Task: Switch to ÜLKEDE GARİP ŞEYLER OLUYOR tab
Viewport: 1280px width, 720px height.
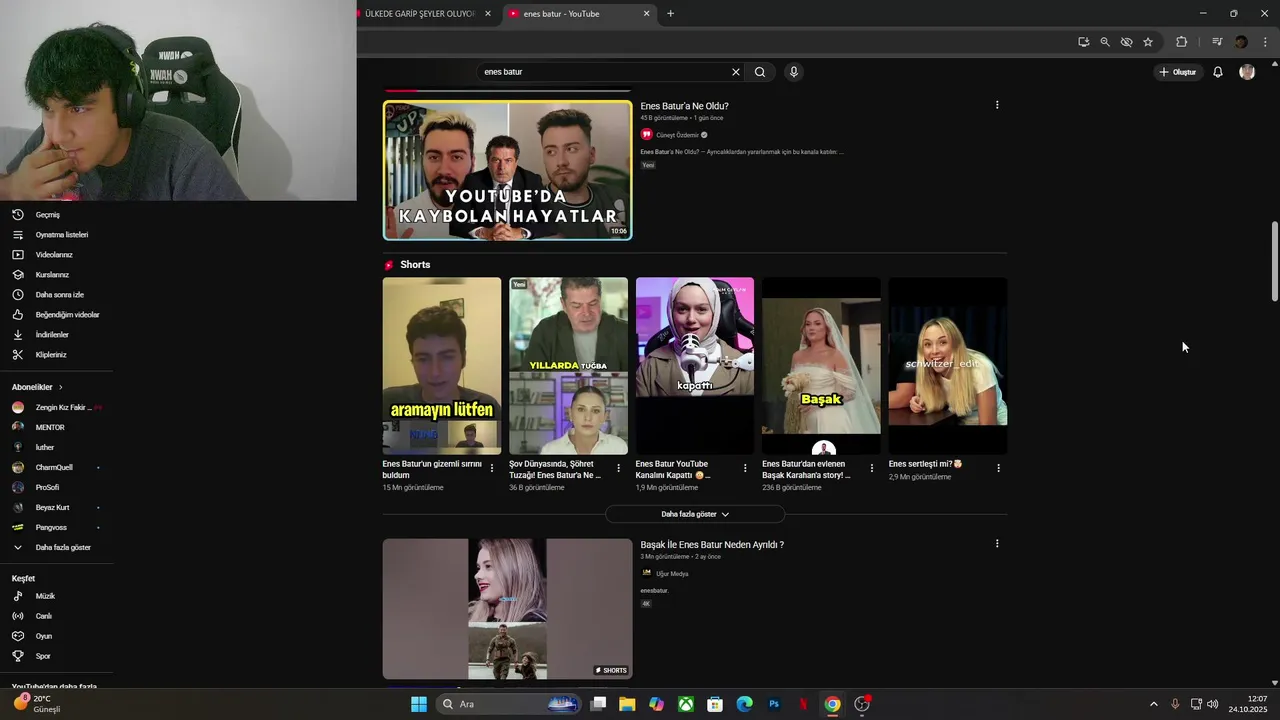Action: [420, 14]
